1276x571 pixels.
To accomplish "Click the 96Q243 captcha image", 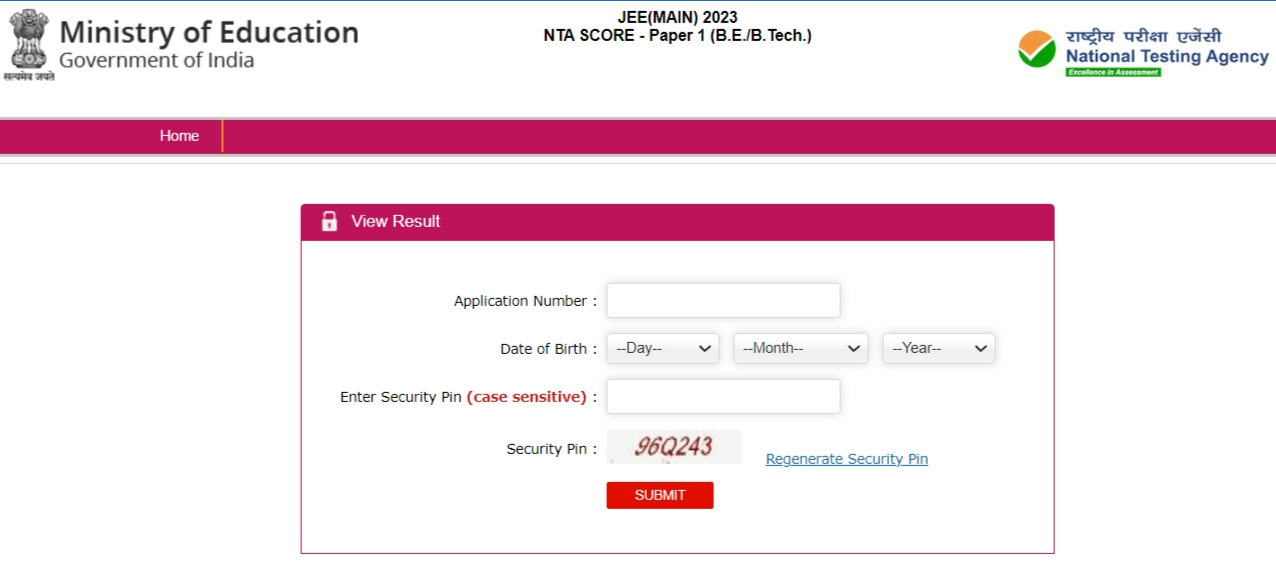I will coord(674,447).
